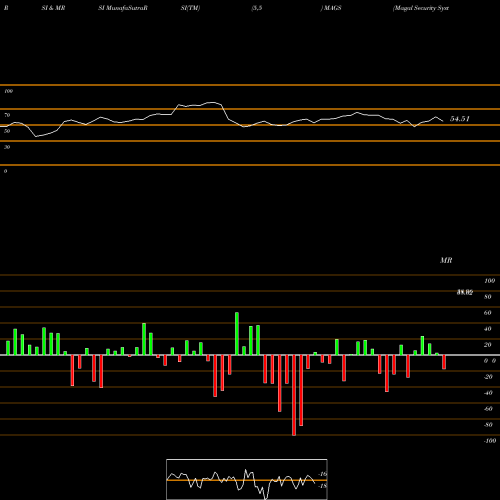Click the 'Magal Security Sys' header text
Viewport: 500px width, 500px height.
[x=421, y=8]
